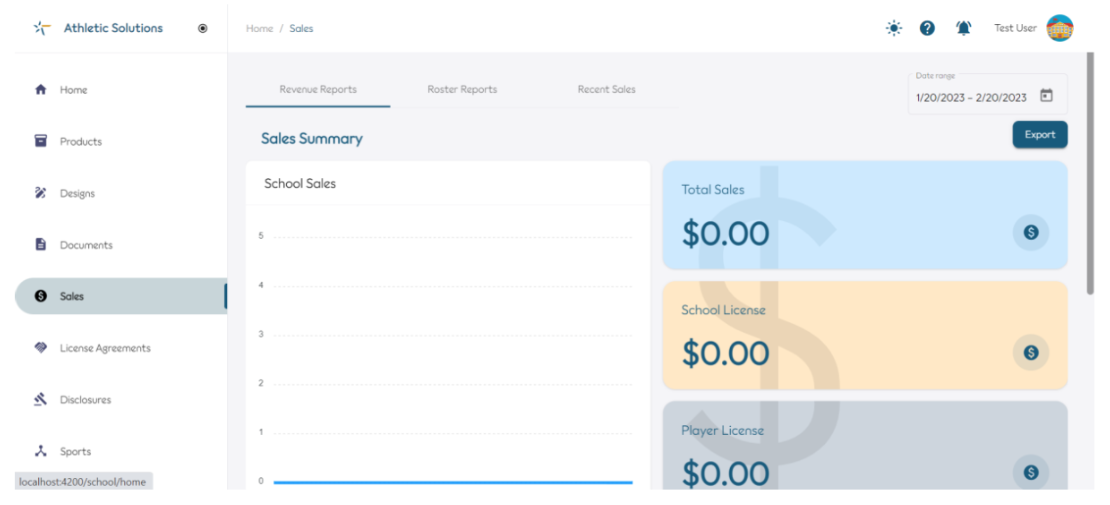Image resolution: width=1110 pixels, height=505 pixels.
Task: Click the Home icon in sidebar
Action: click(x=40, y=90)
